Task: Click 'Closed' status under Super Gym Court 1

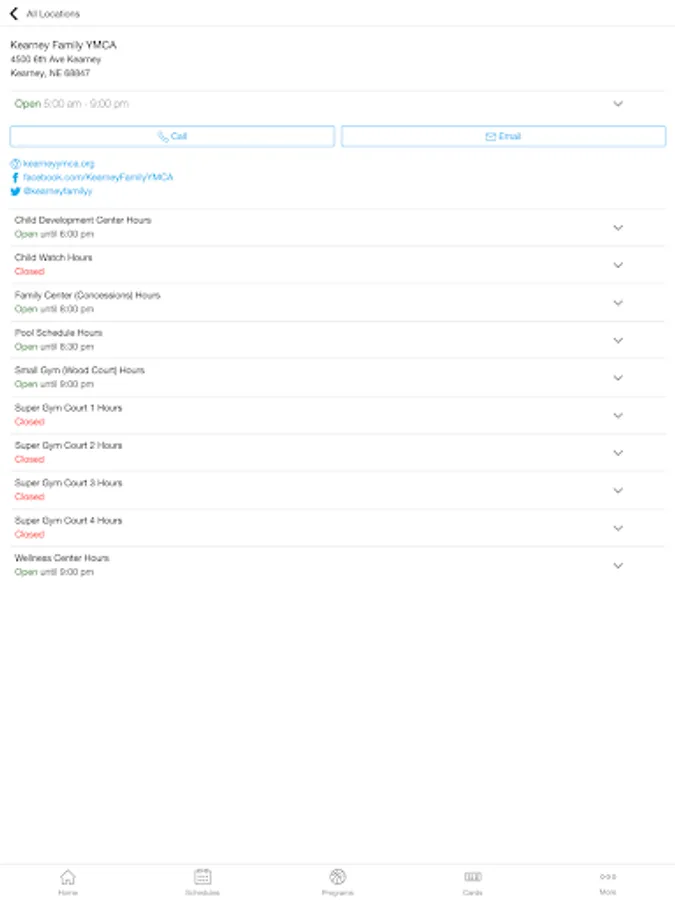Action: point(29,422)
